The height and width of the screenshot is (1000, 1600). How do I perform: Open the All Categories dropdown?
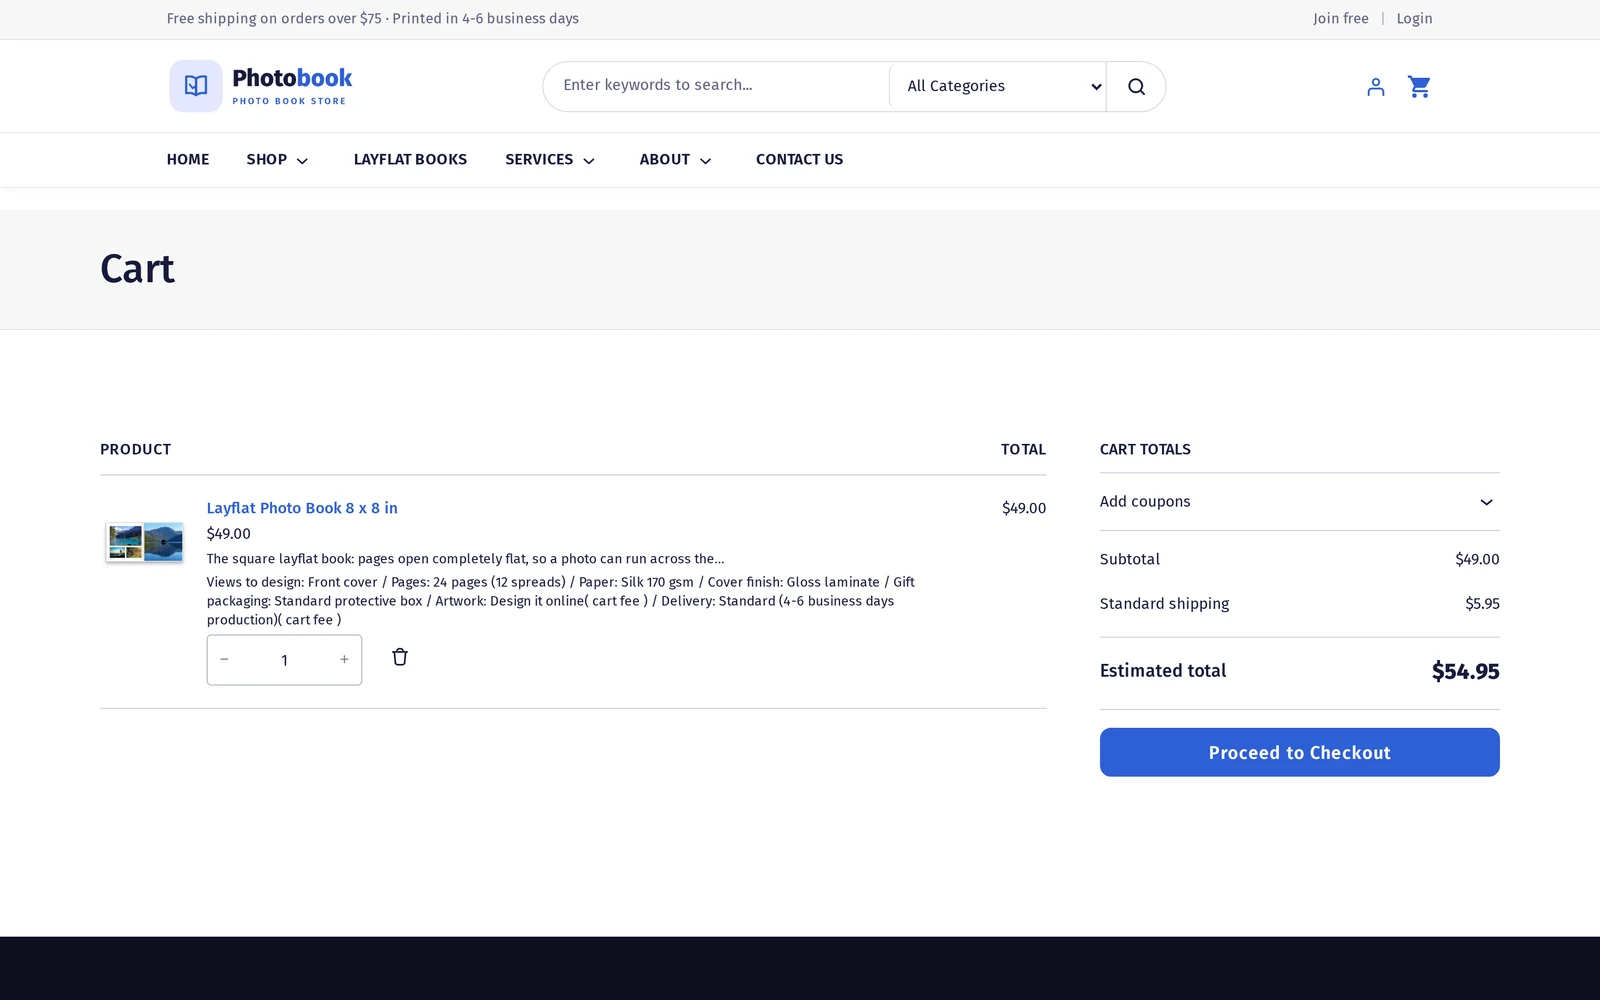coord(998,86)
